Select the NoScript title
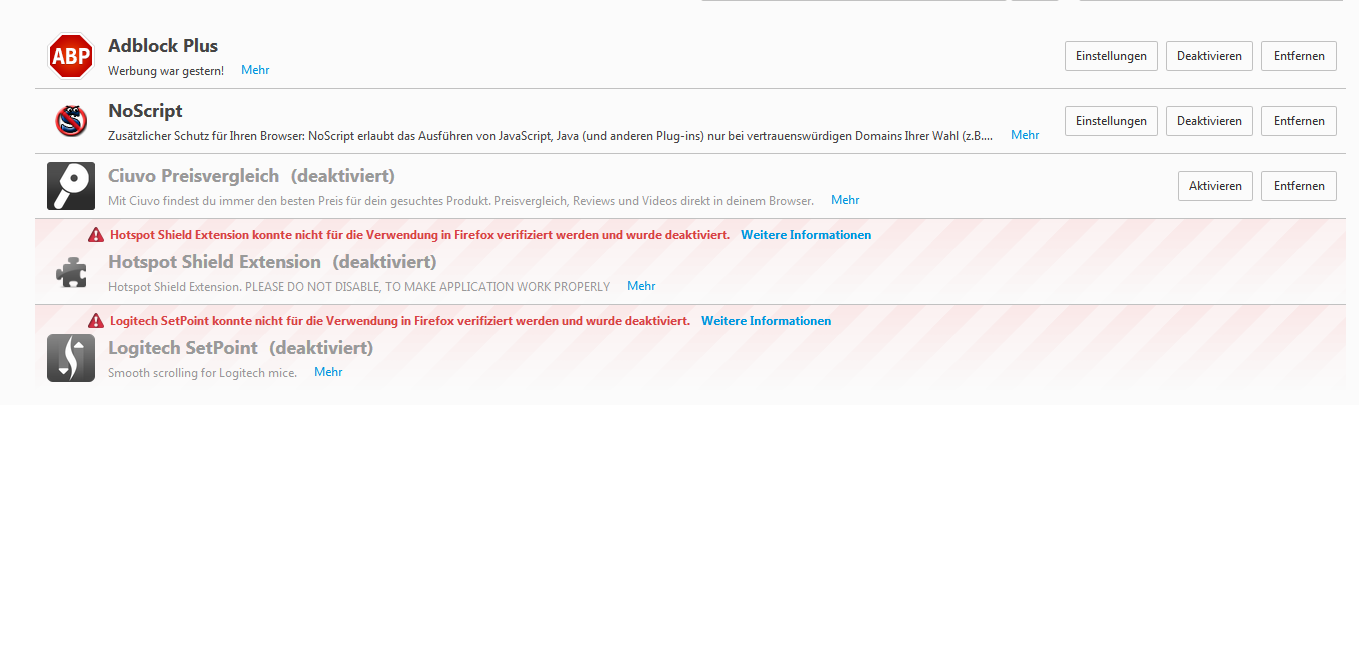 click(145, 111)
